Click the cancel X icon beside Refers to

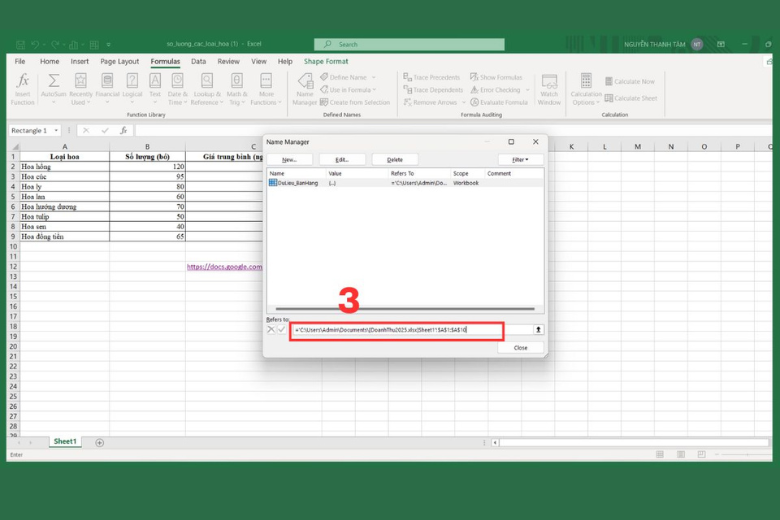(271, 329)
